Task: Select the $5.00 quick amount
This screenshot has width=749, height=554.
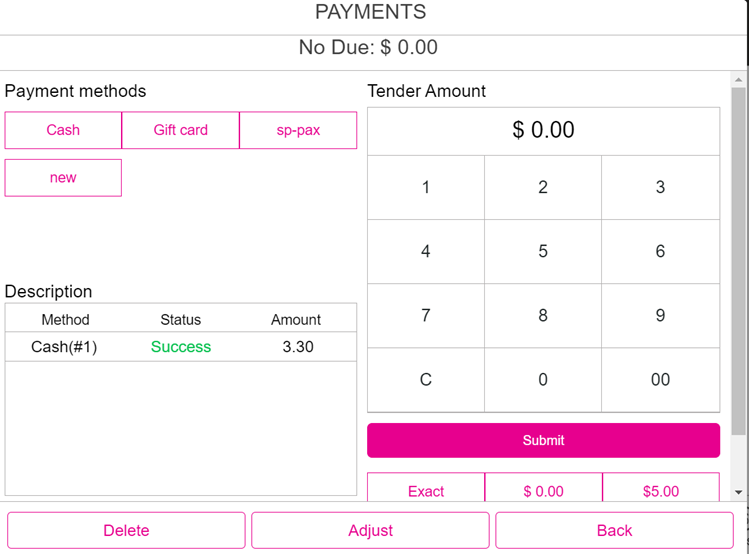Action: tap(660, 490)
